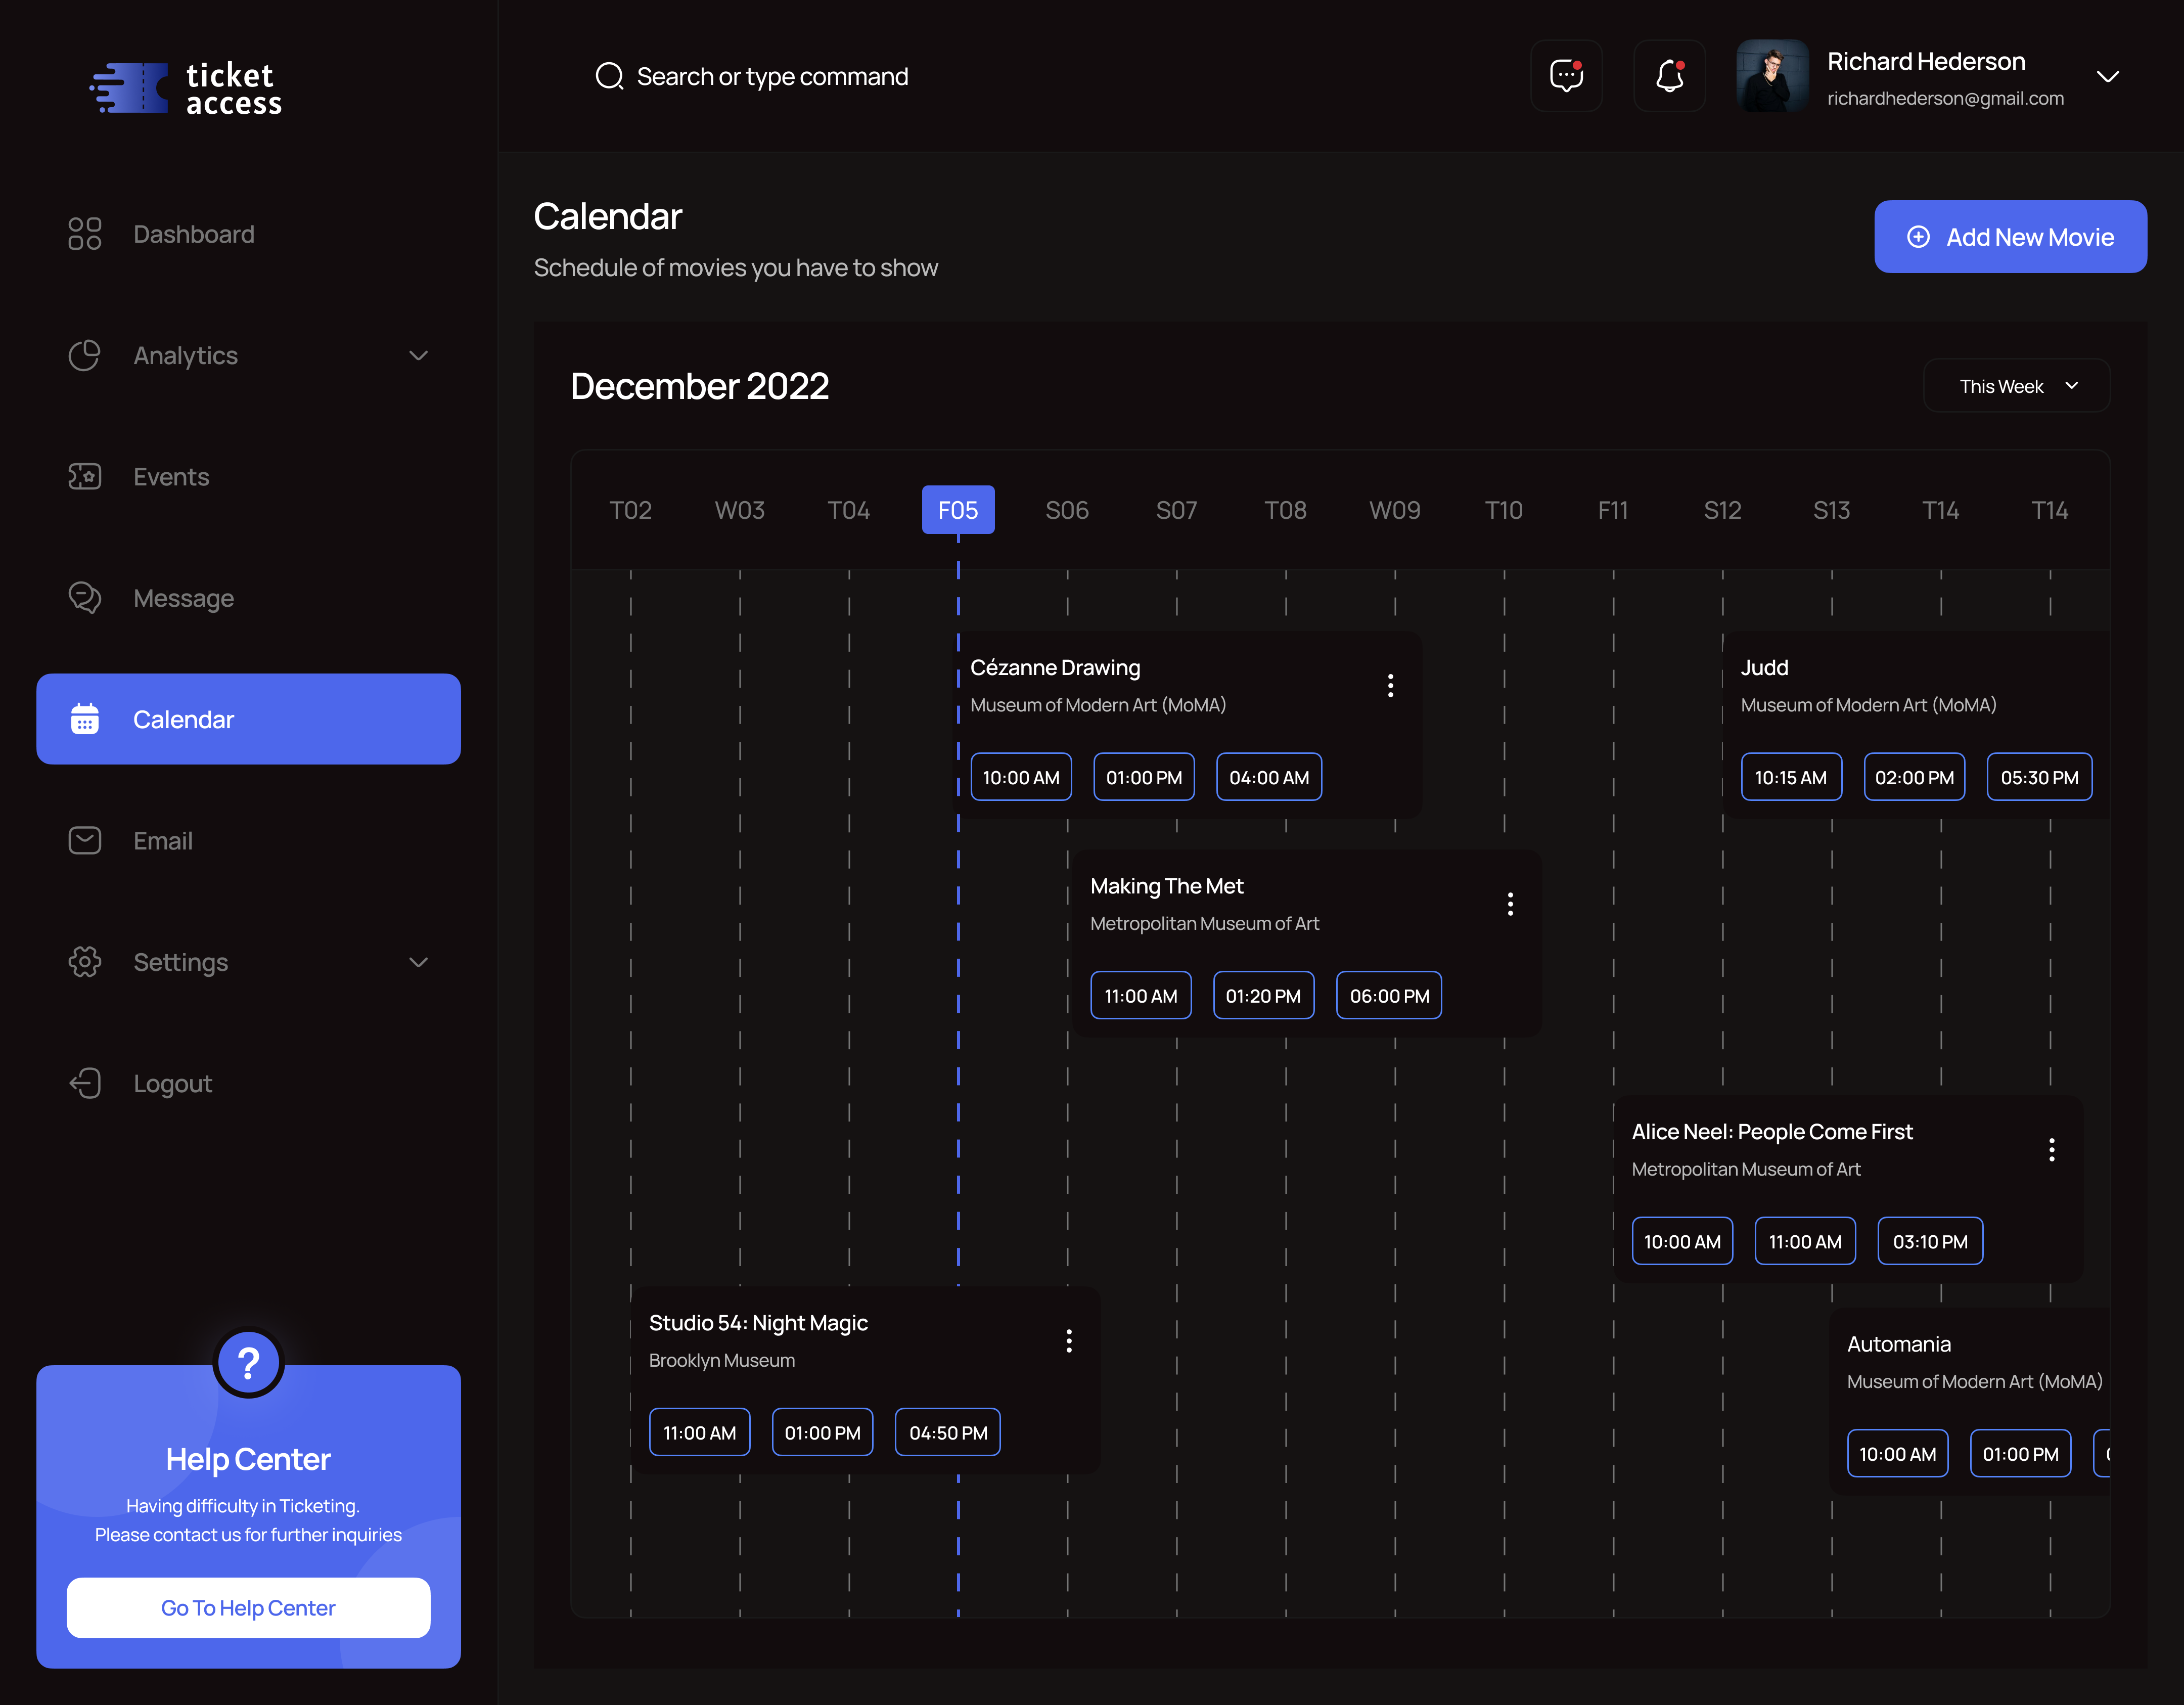
Task: Open the chat messages icon in header
Action: (1566, 76)
